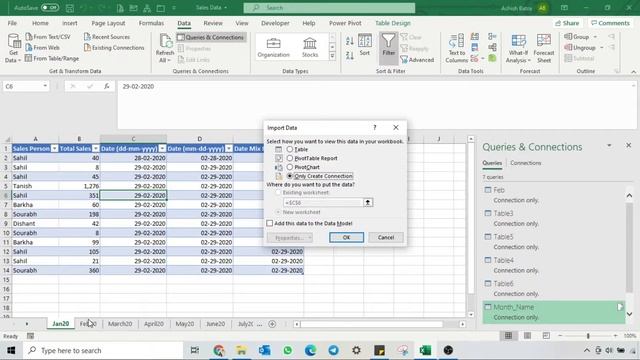Open the Table Design tab
This screenshot has width=640, height=360.
[393, 23]
